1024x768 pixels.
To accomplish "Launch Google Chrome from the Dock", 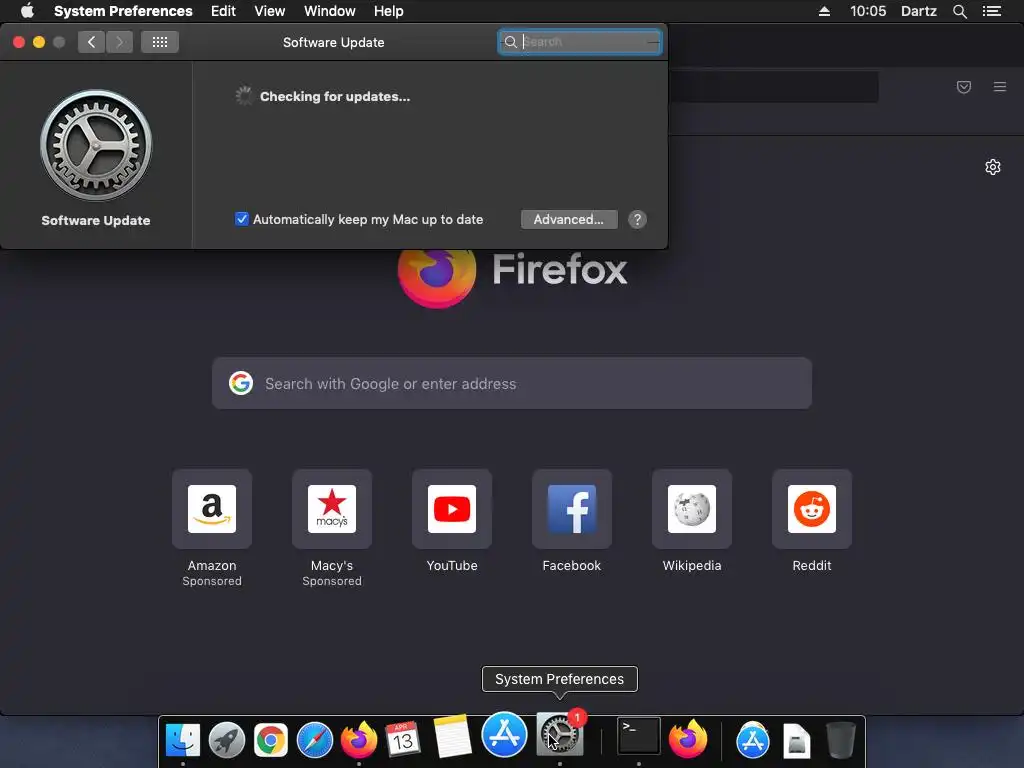I will tap(270, 740).
